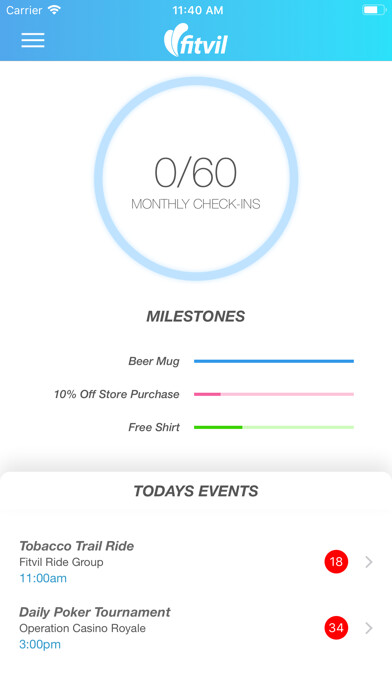Tap the Milestones section heading
The image size is (392, 696).
196,316
